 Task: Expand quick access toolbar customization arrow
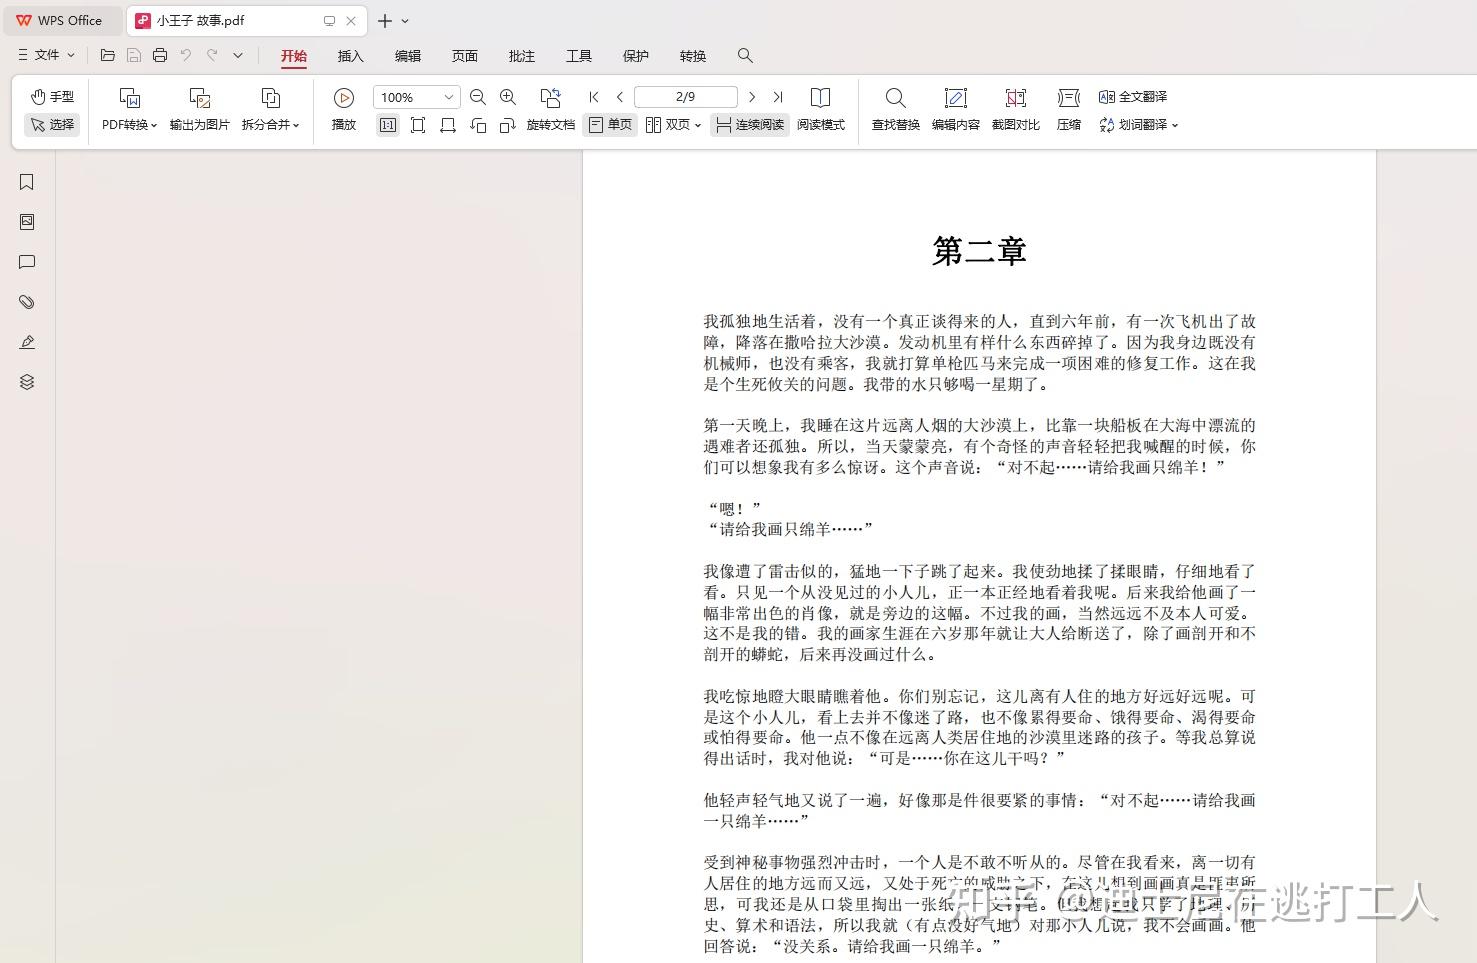(x=238, y=55)
